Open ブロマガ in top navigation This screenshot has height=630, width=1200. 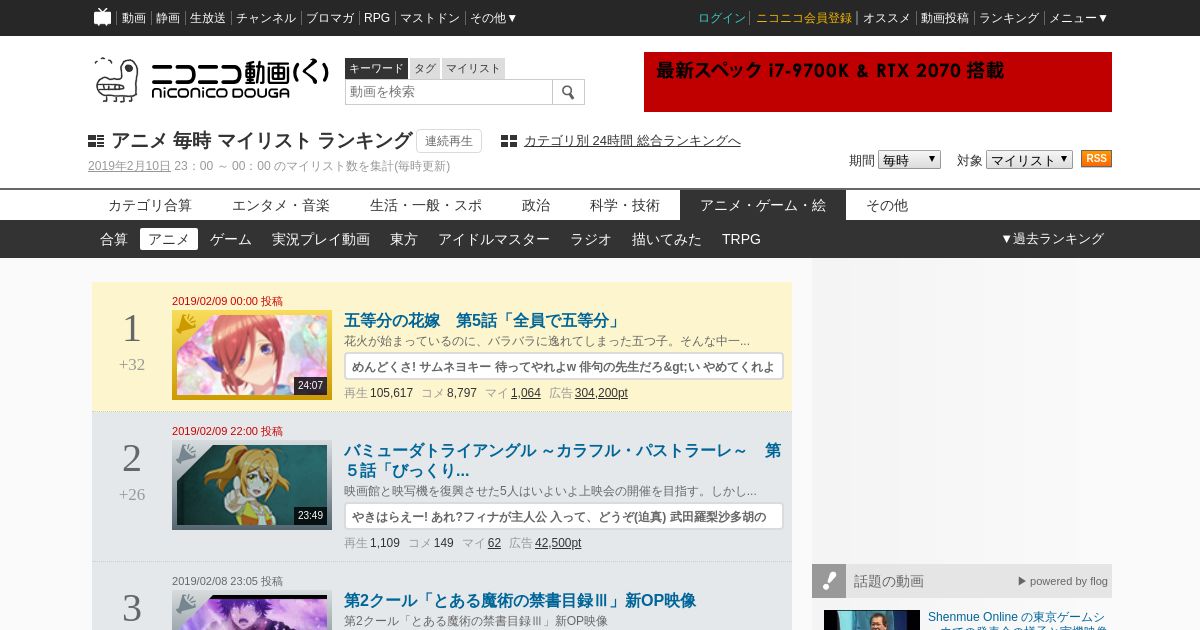330,18
